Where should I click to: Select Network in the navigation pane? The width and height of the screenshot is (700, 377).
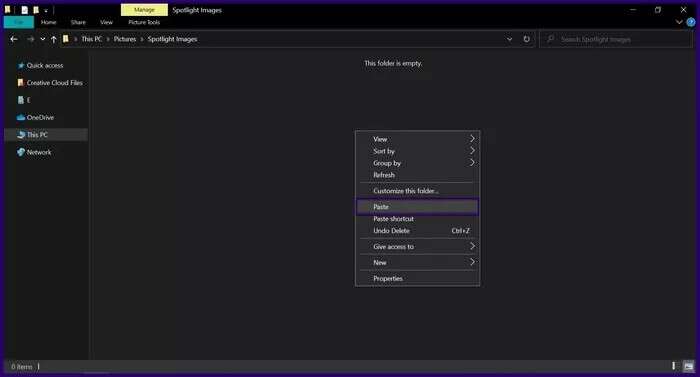pyautogui.click(x=39, y=152)
